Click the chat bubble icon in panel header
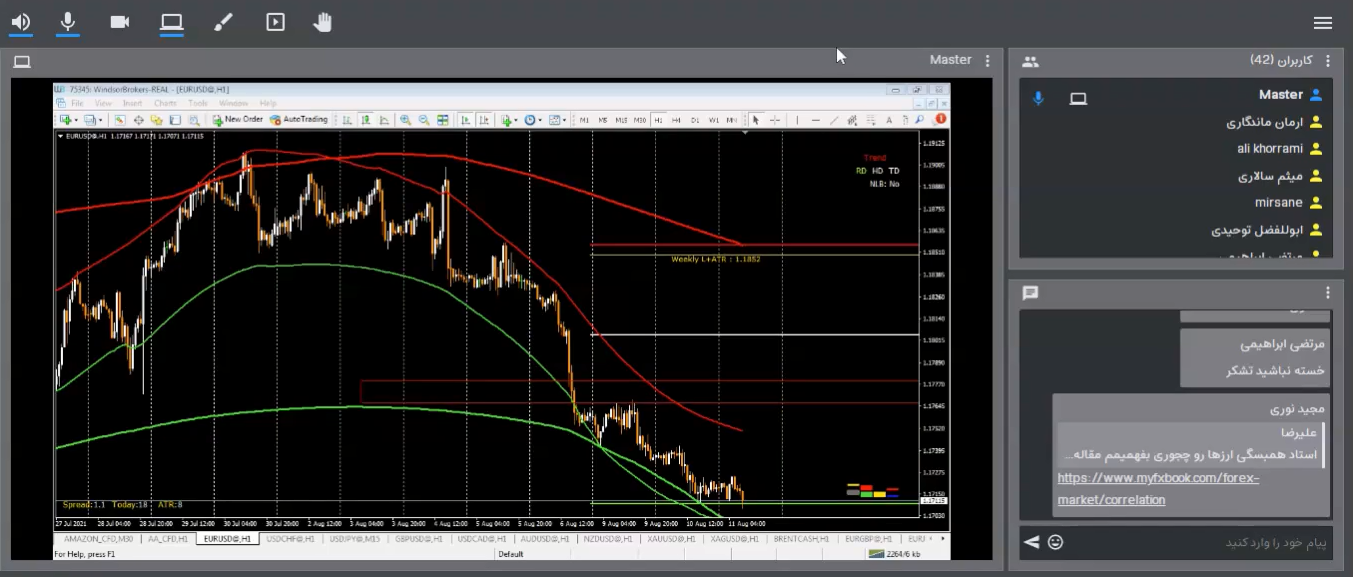 (1030, 293)
